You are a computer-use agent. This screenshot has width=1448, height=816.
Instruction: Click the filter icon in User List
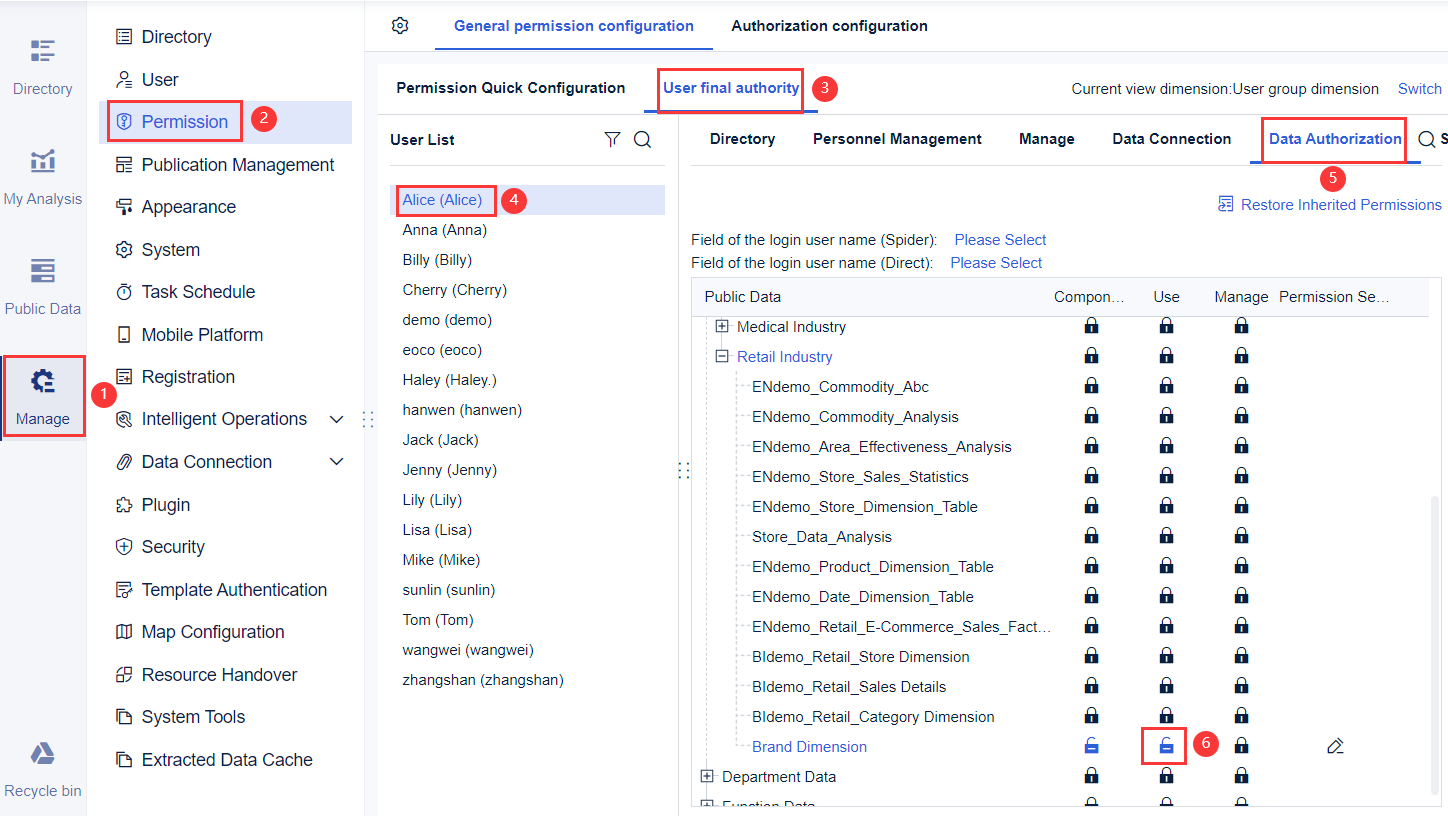pos(612,139)
